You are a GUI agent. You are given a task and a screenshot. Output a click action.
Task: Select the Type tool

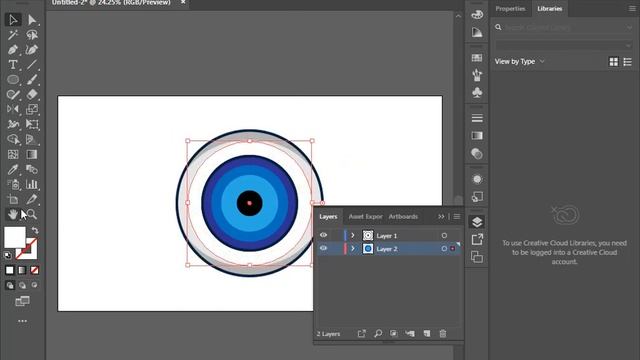(x=13, y=64)
